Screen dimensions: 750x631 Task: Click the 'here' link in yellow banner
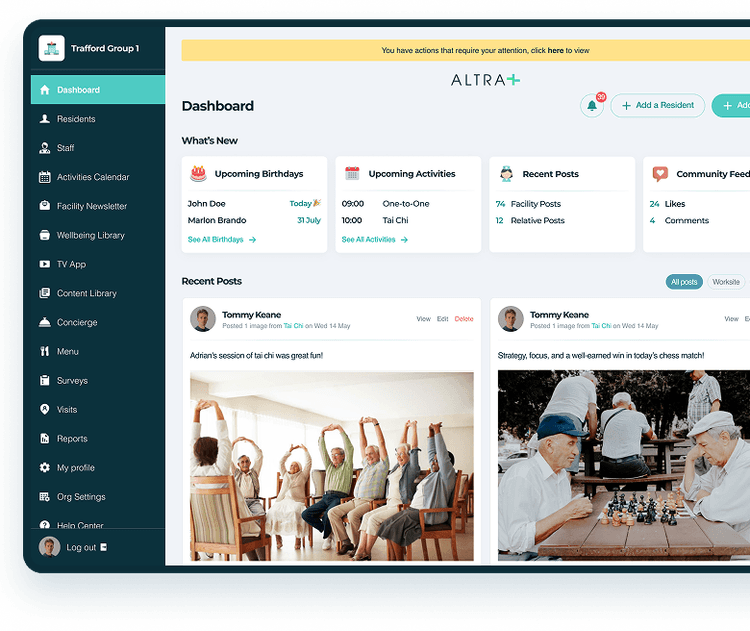[555, 50]
